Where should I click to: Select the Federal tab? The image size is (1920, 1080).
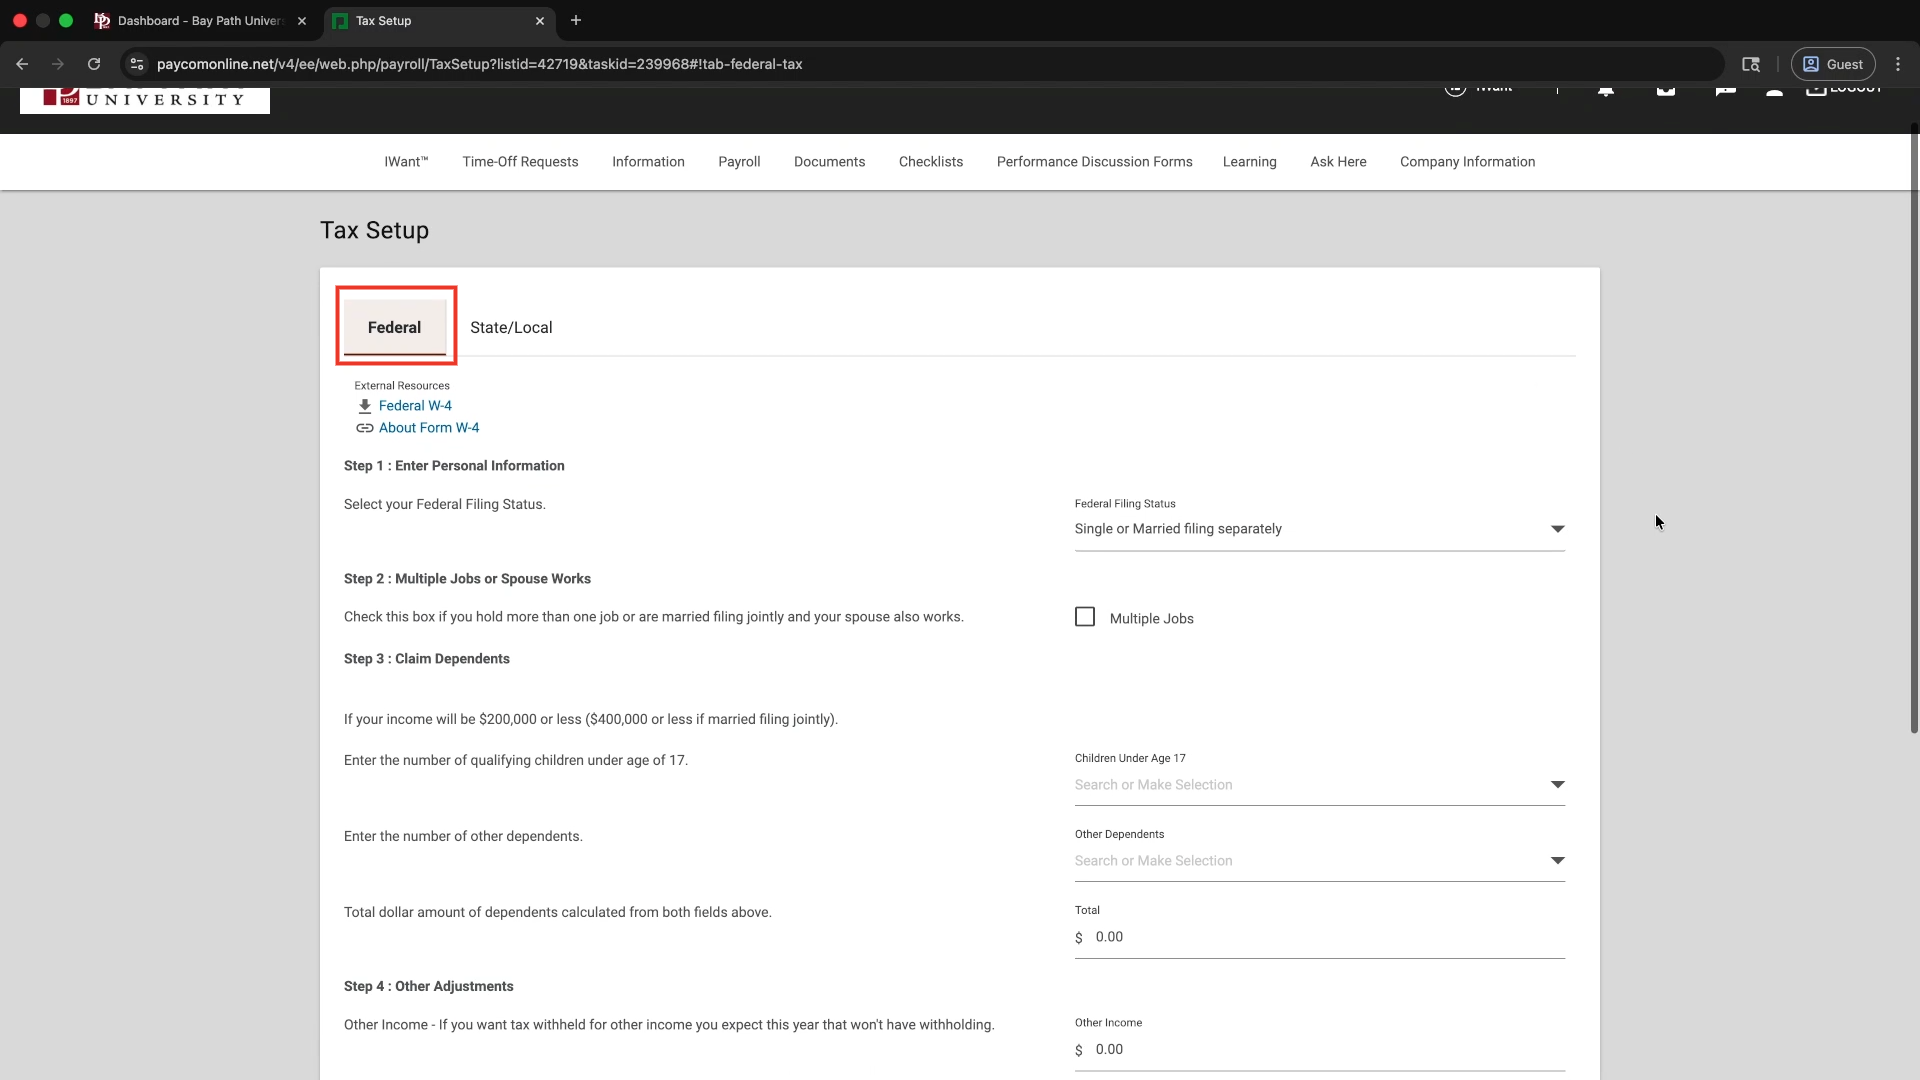[x=395, y=328]
